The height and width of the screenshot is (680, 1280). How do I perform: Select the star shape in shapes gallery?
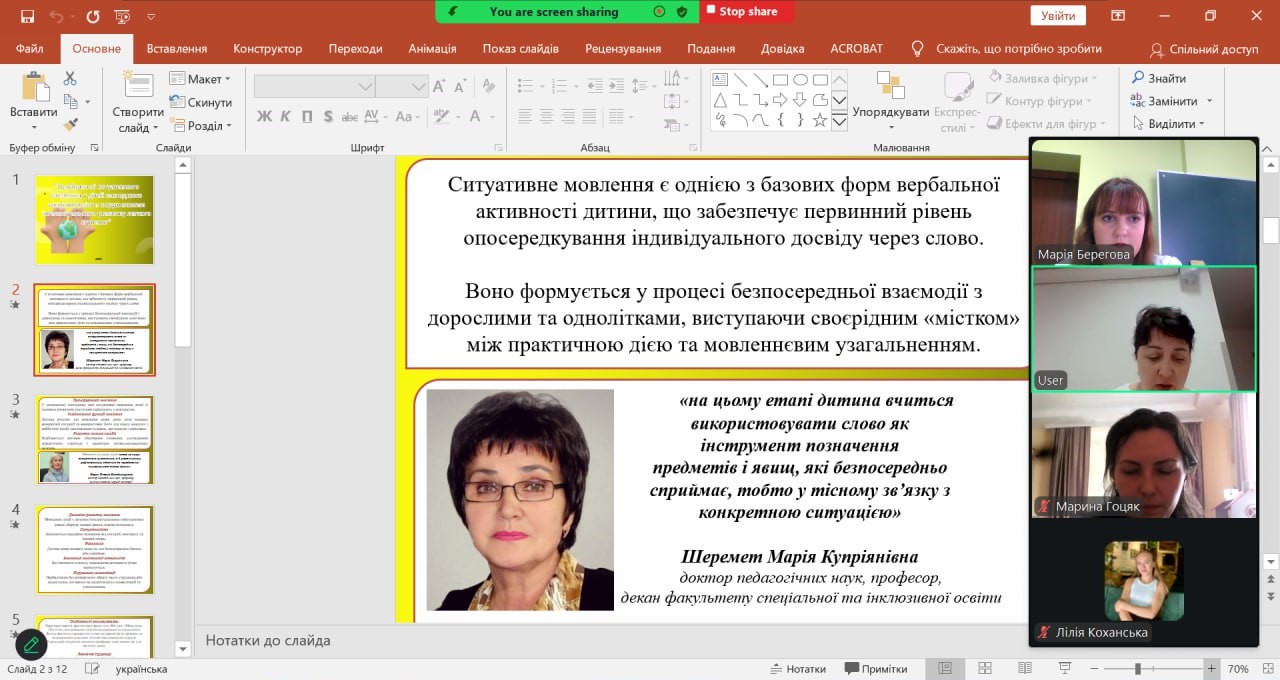[x=820, y=120]
